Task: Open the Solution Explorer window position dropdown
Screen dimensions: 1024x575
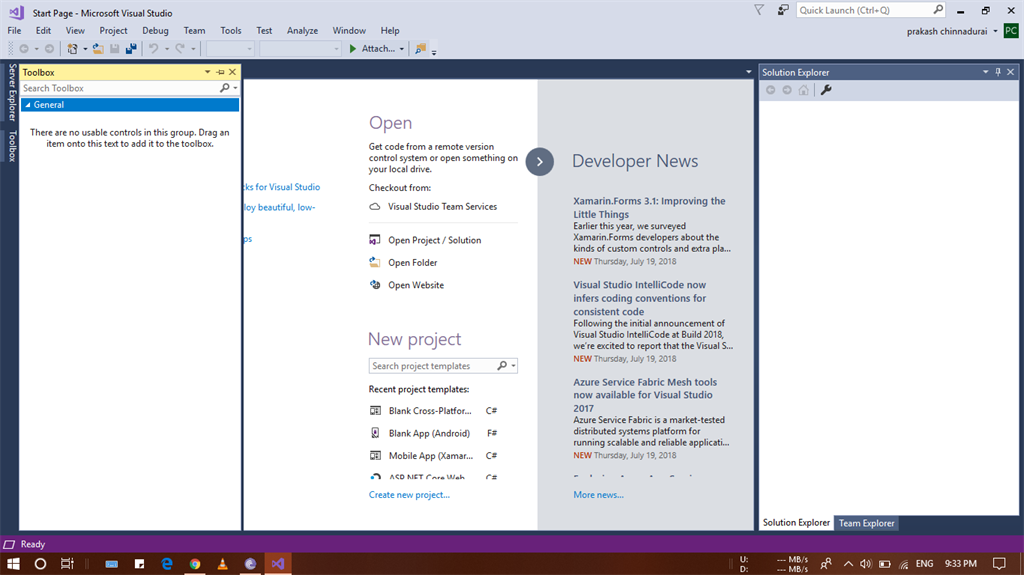Action: [x=985, y=72]
